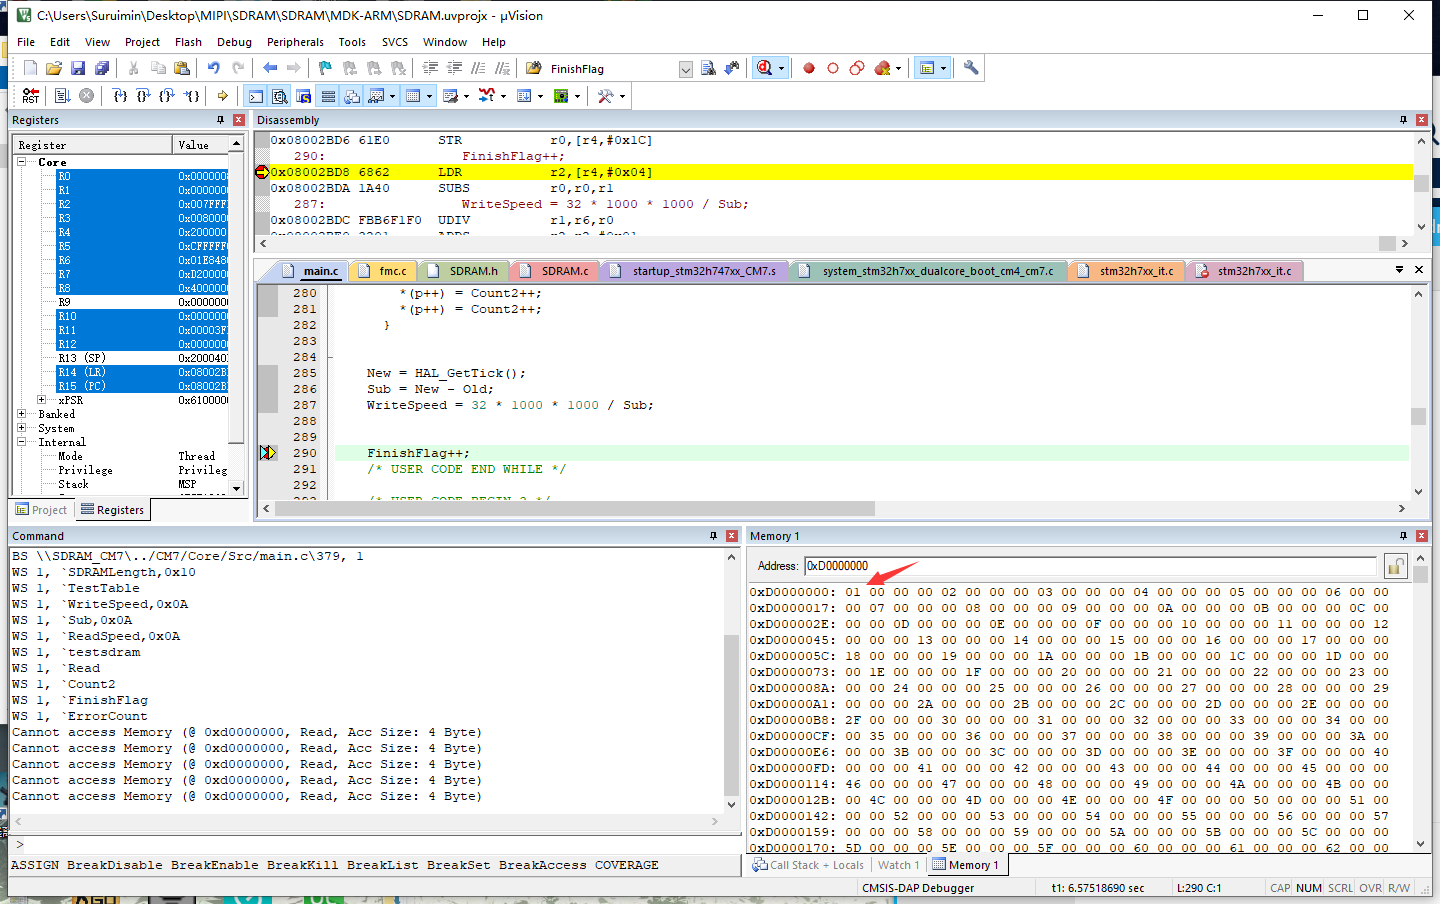Toggle the Disassembly Window toolbar button
1440x904 pixels.
[280, 96]
